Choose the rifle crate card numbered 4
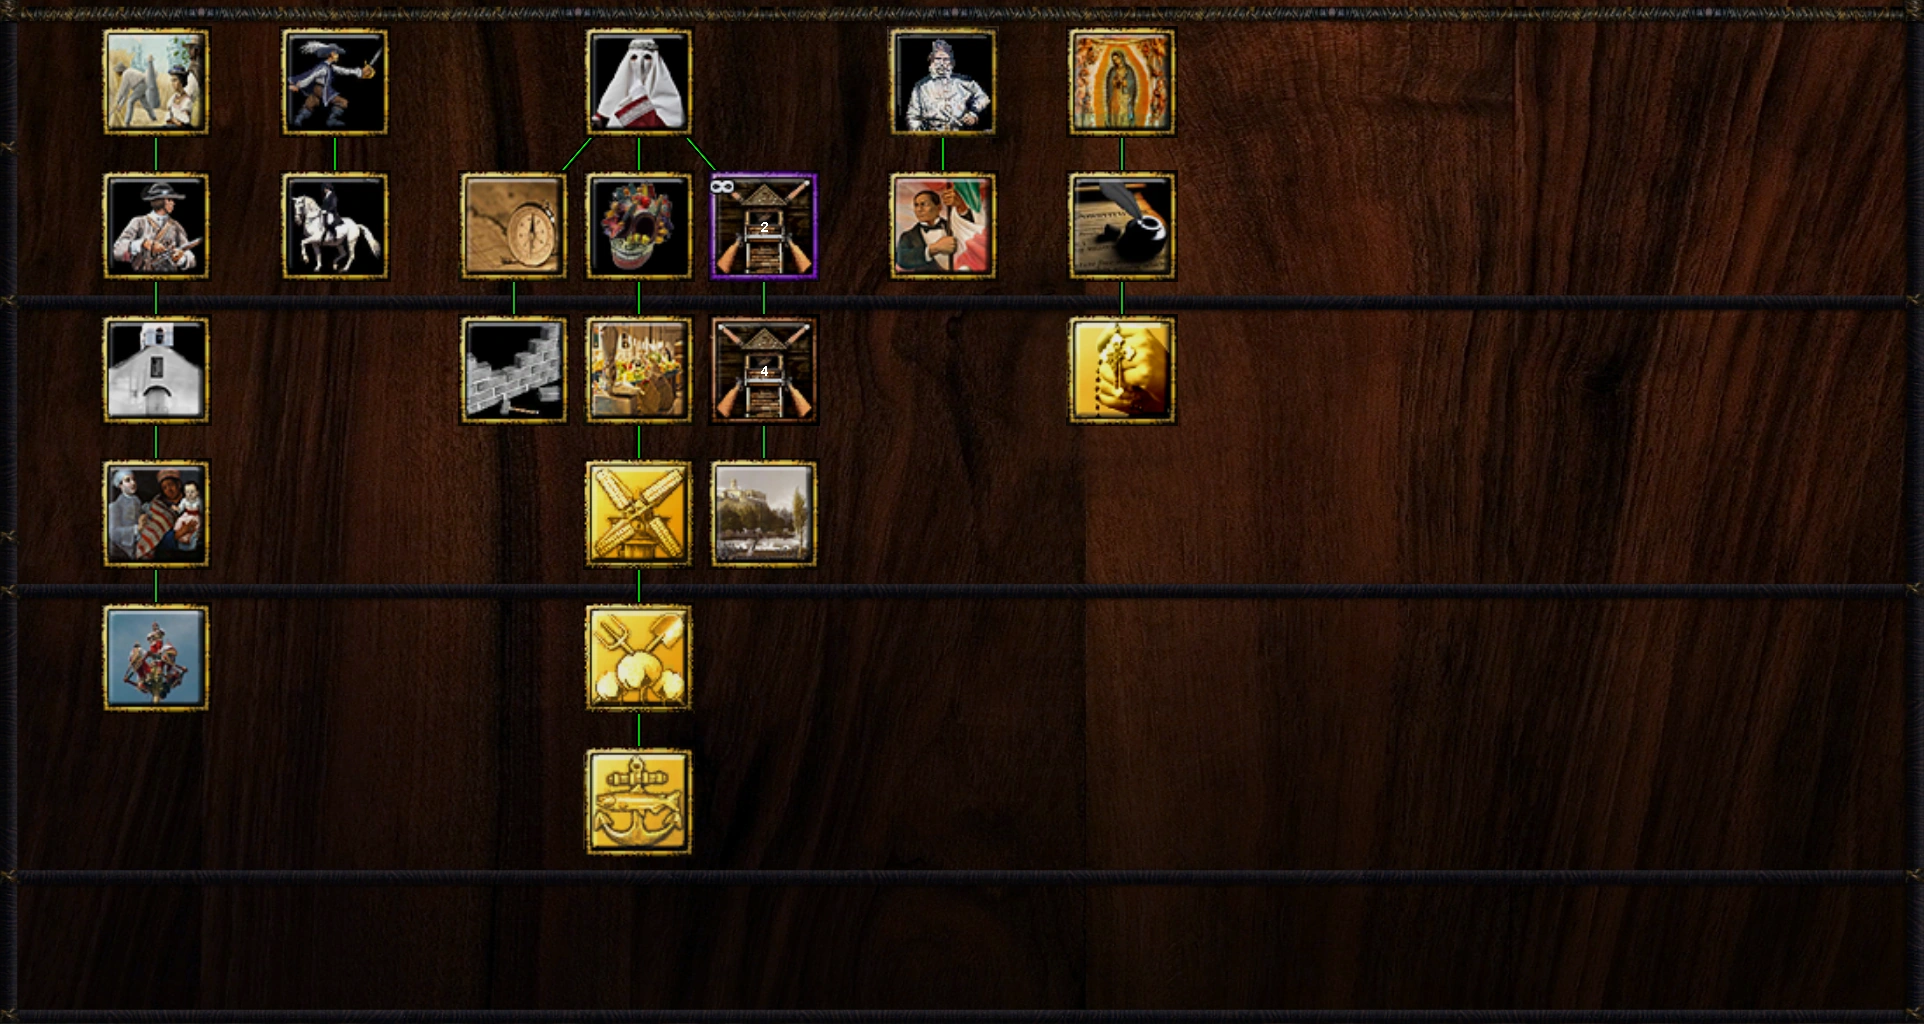 pyautogui.click(x=764, y=370)
